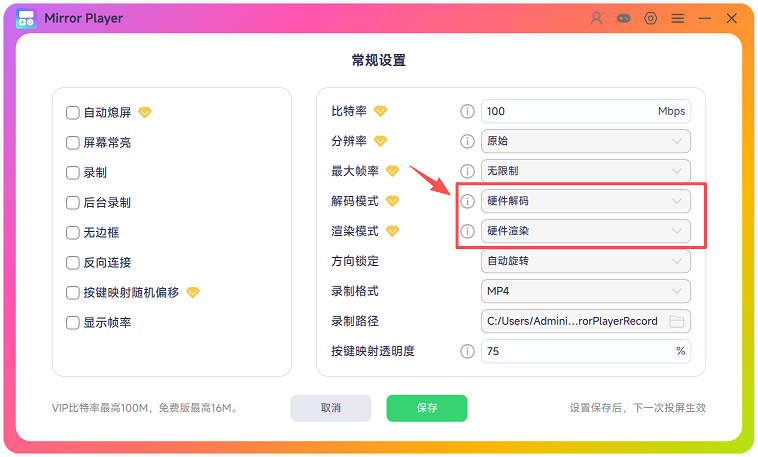Viewport: 758px width, 457px height.
Task: Toggle the 反向连接 checkbox
Action: [x=73, y=263]
